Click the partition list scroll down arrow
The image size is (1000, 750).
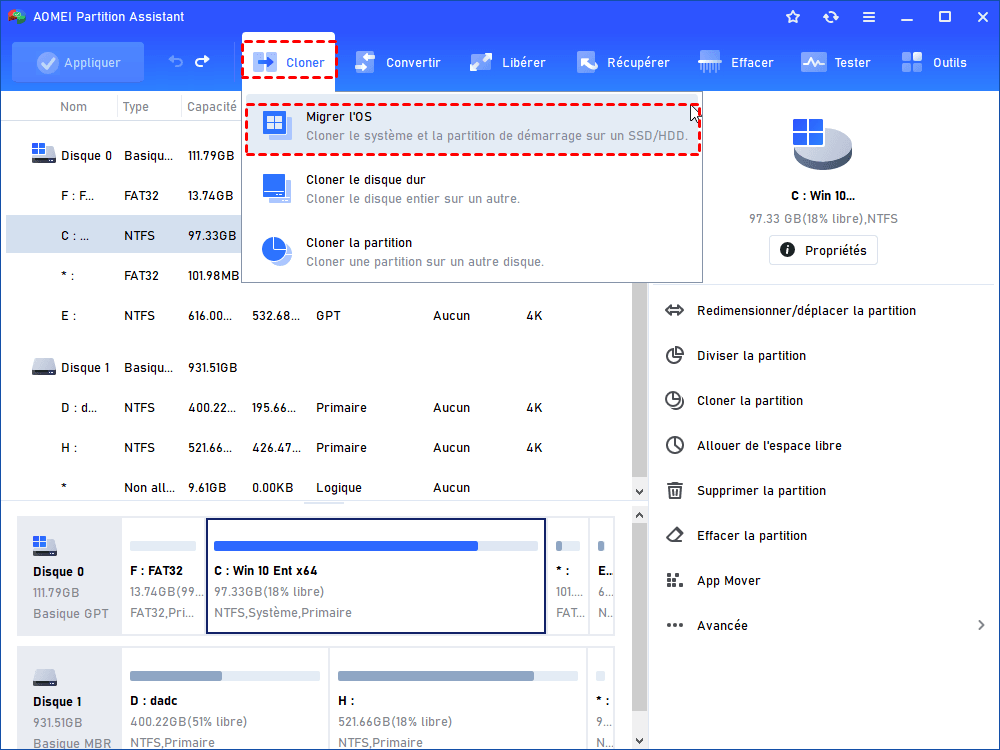tap(639, 492)
